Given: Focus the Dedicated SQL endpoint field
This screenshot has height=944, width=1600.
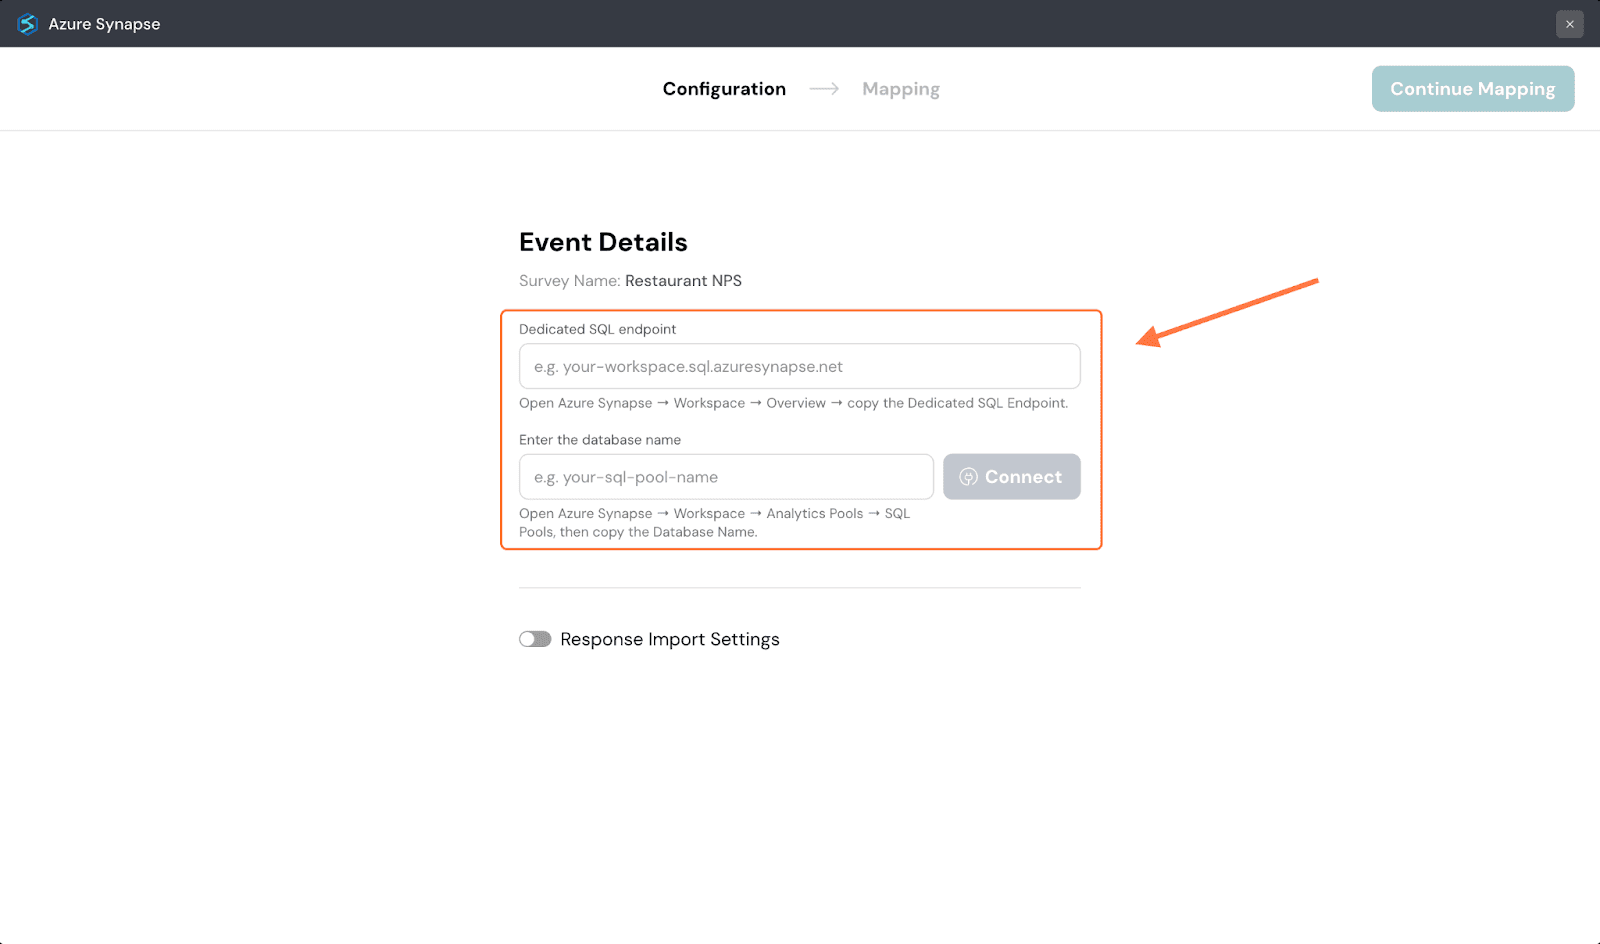Looking at the screenshot, I should tap(799, 366).
